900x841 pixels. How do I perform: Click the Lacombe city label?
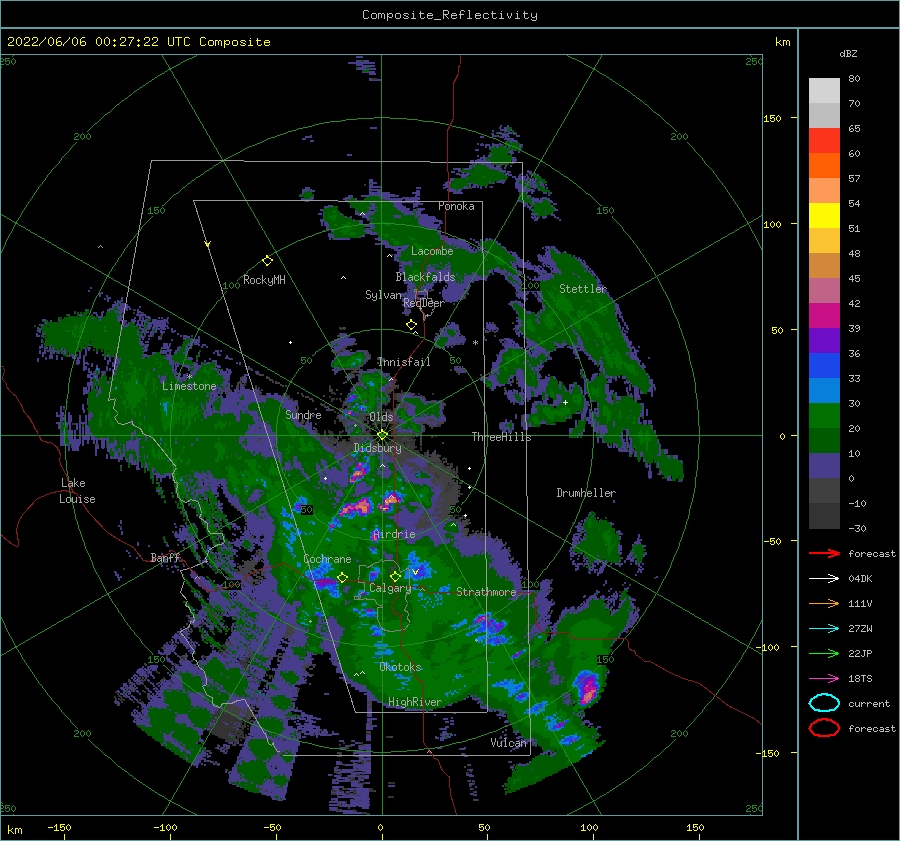click(432, 251)
